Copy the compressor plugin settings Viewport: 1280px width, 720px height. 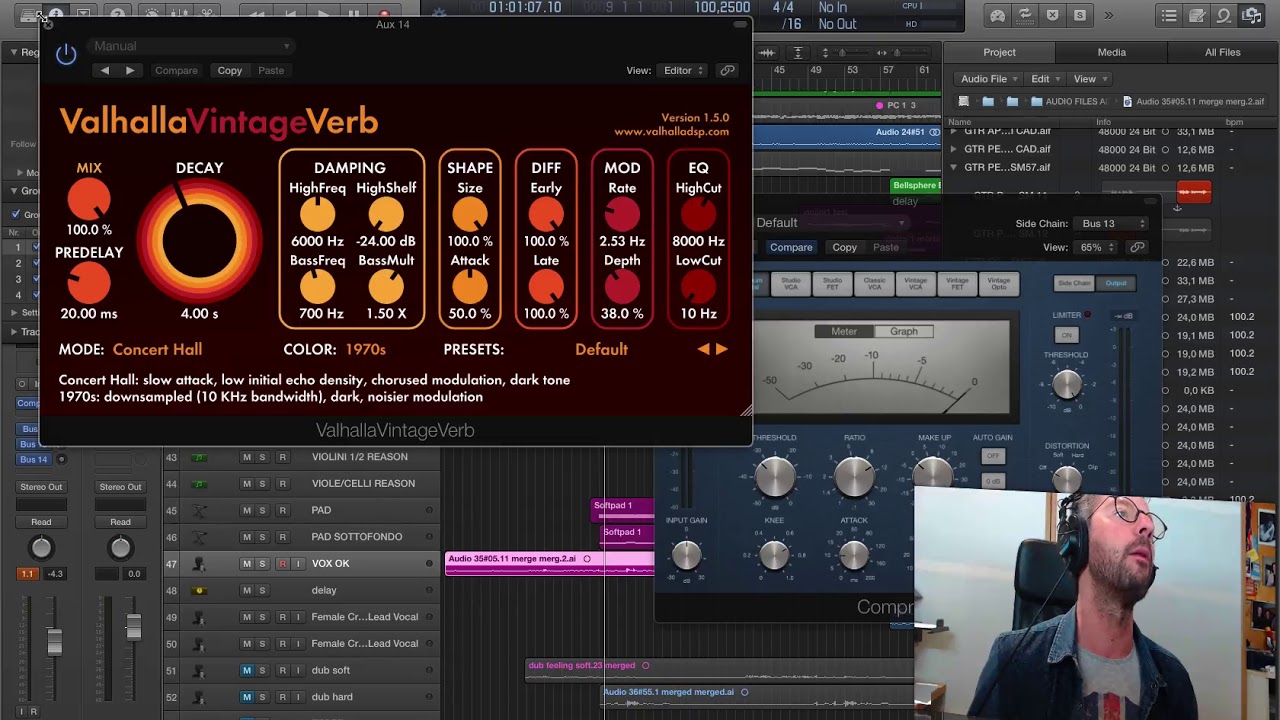pos(845,247)
